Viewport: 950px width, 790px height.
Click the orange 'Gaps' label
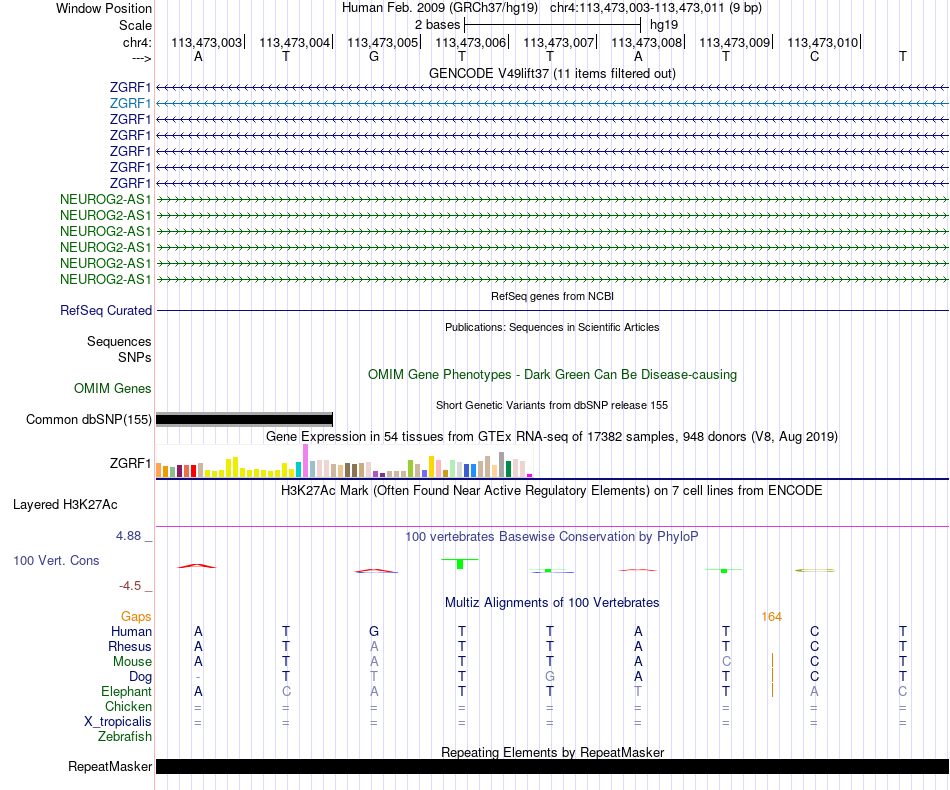pos(136,616)
